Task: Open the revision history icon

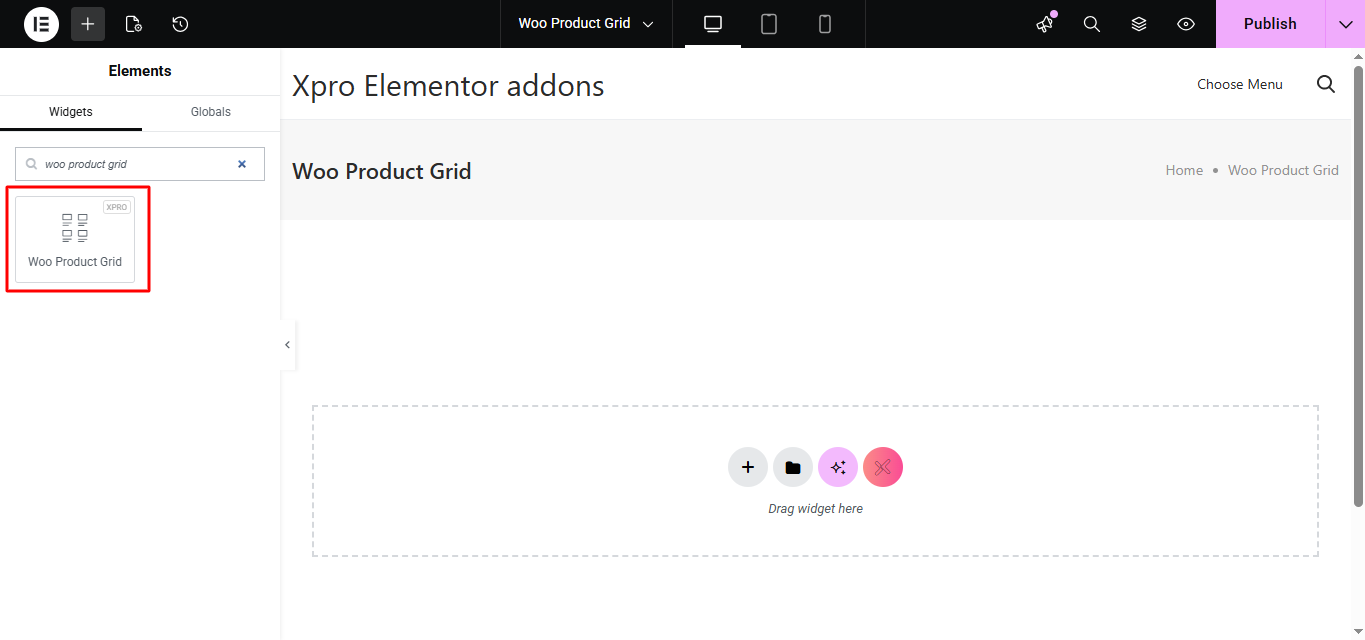Action: [180, 24]
